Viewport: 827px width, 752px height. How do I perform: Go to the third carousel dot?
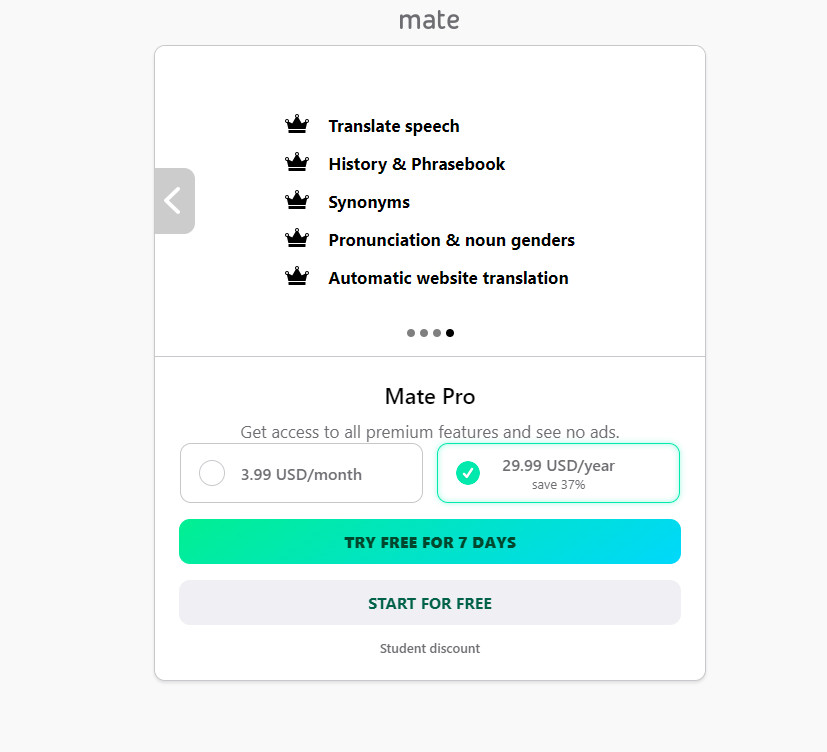(437, 333)
